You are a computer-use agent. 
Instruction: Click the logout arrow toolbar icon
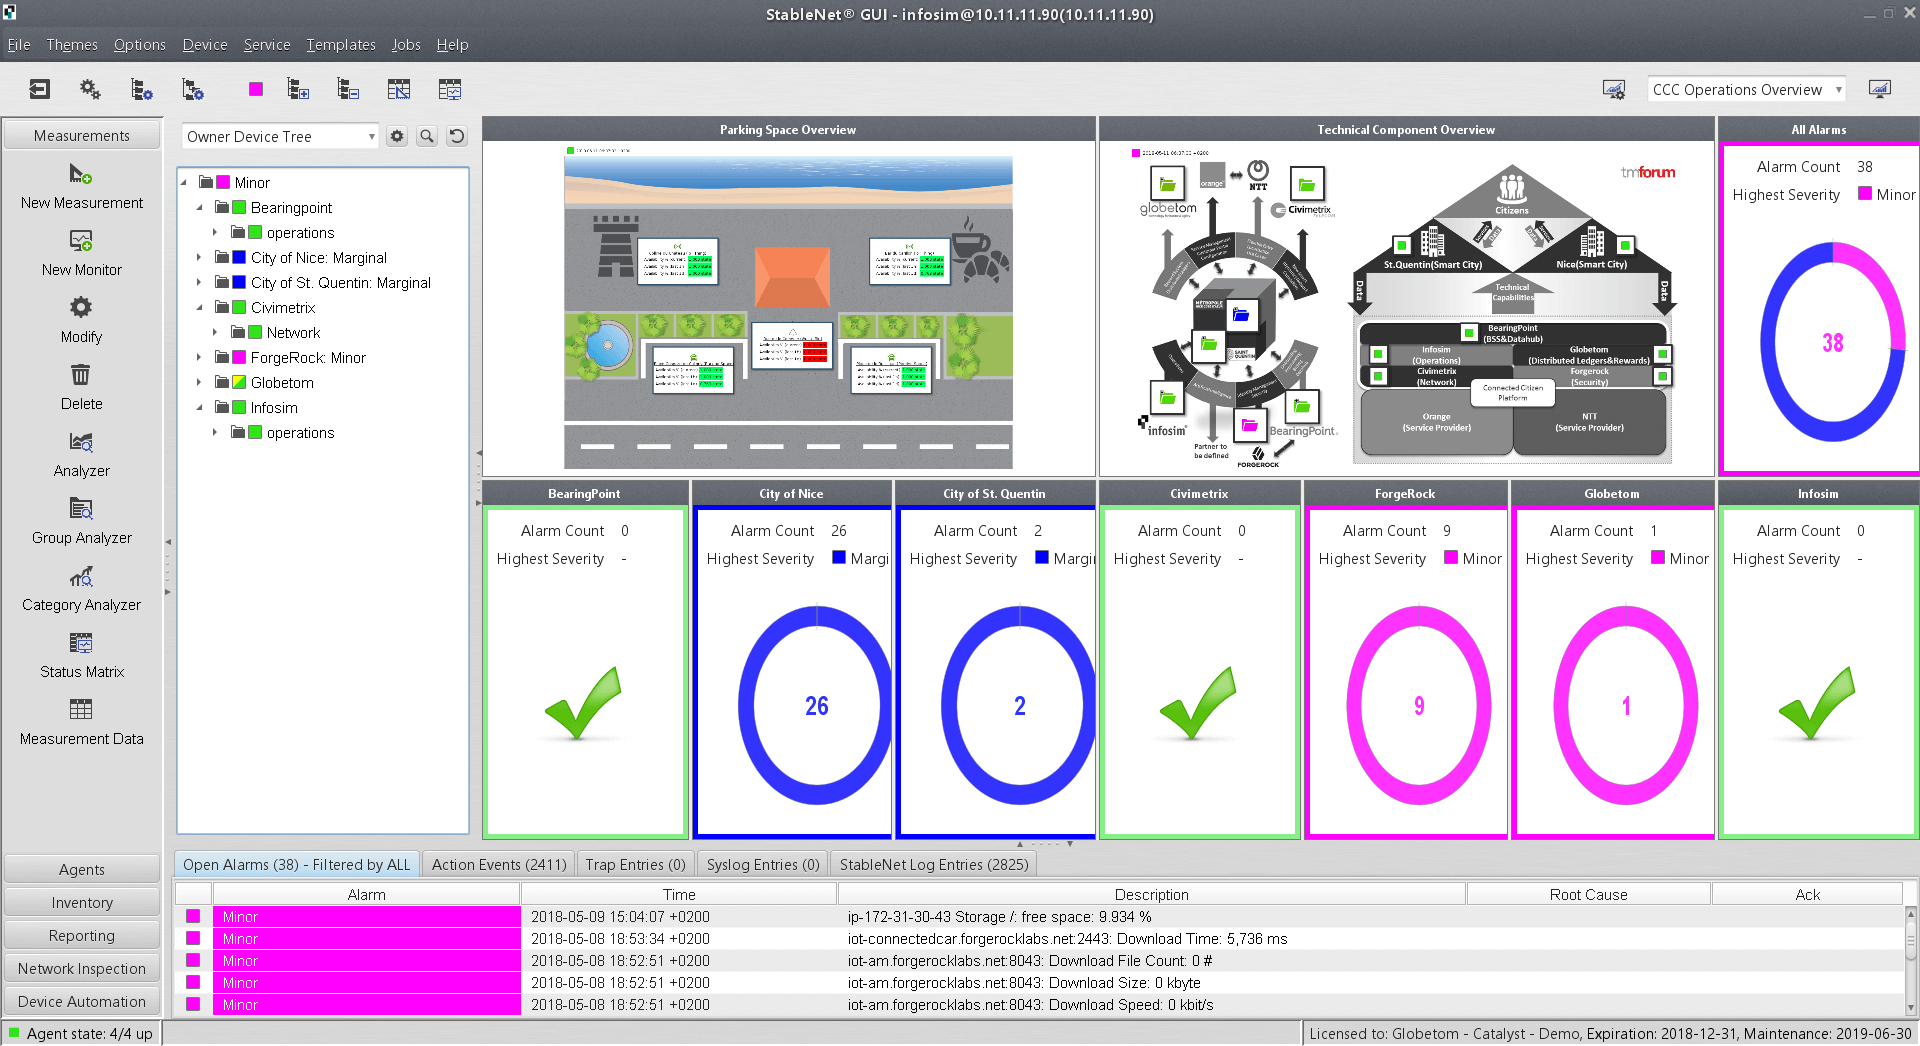[x=39, y=89]
